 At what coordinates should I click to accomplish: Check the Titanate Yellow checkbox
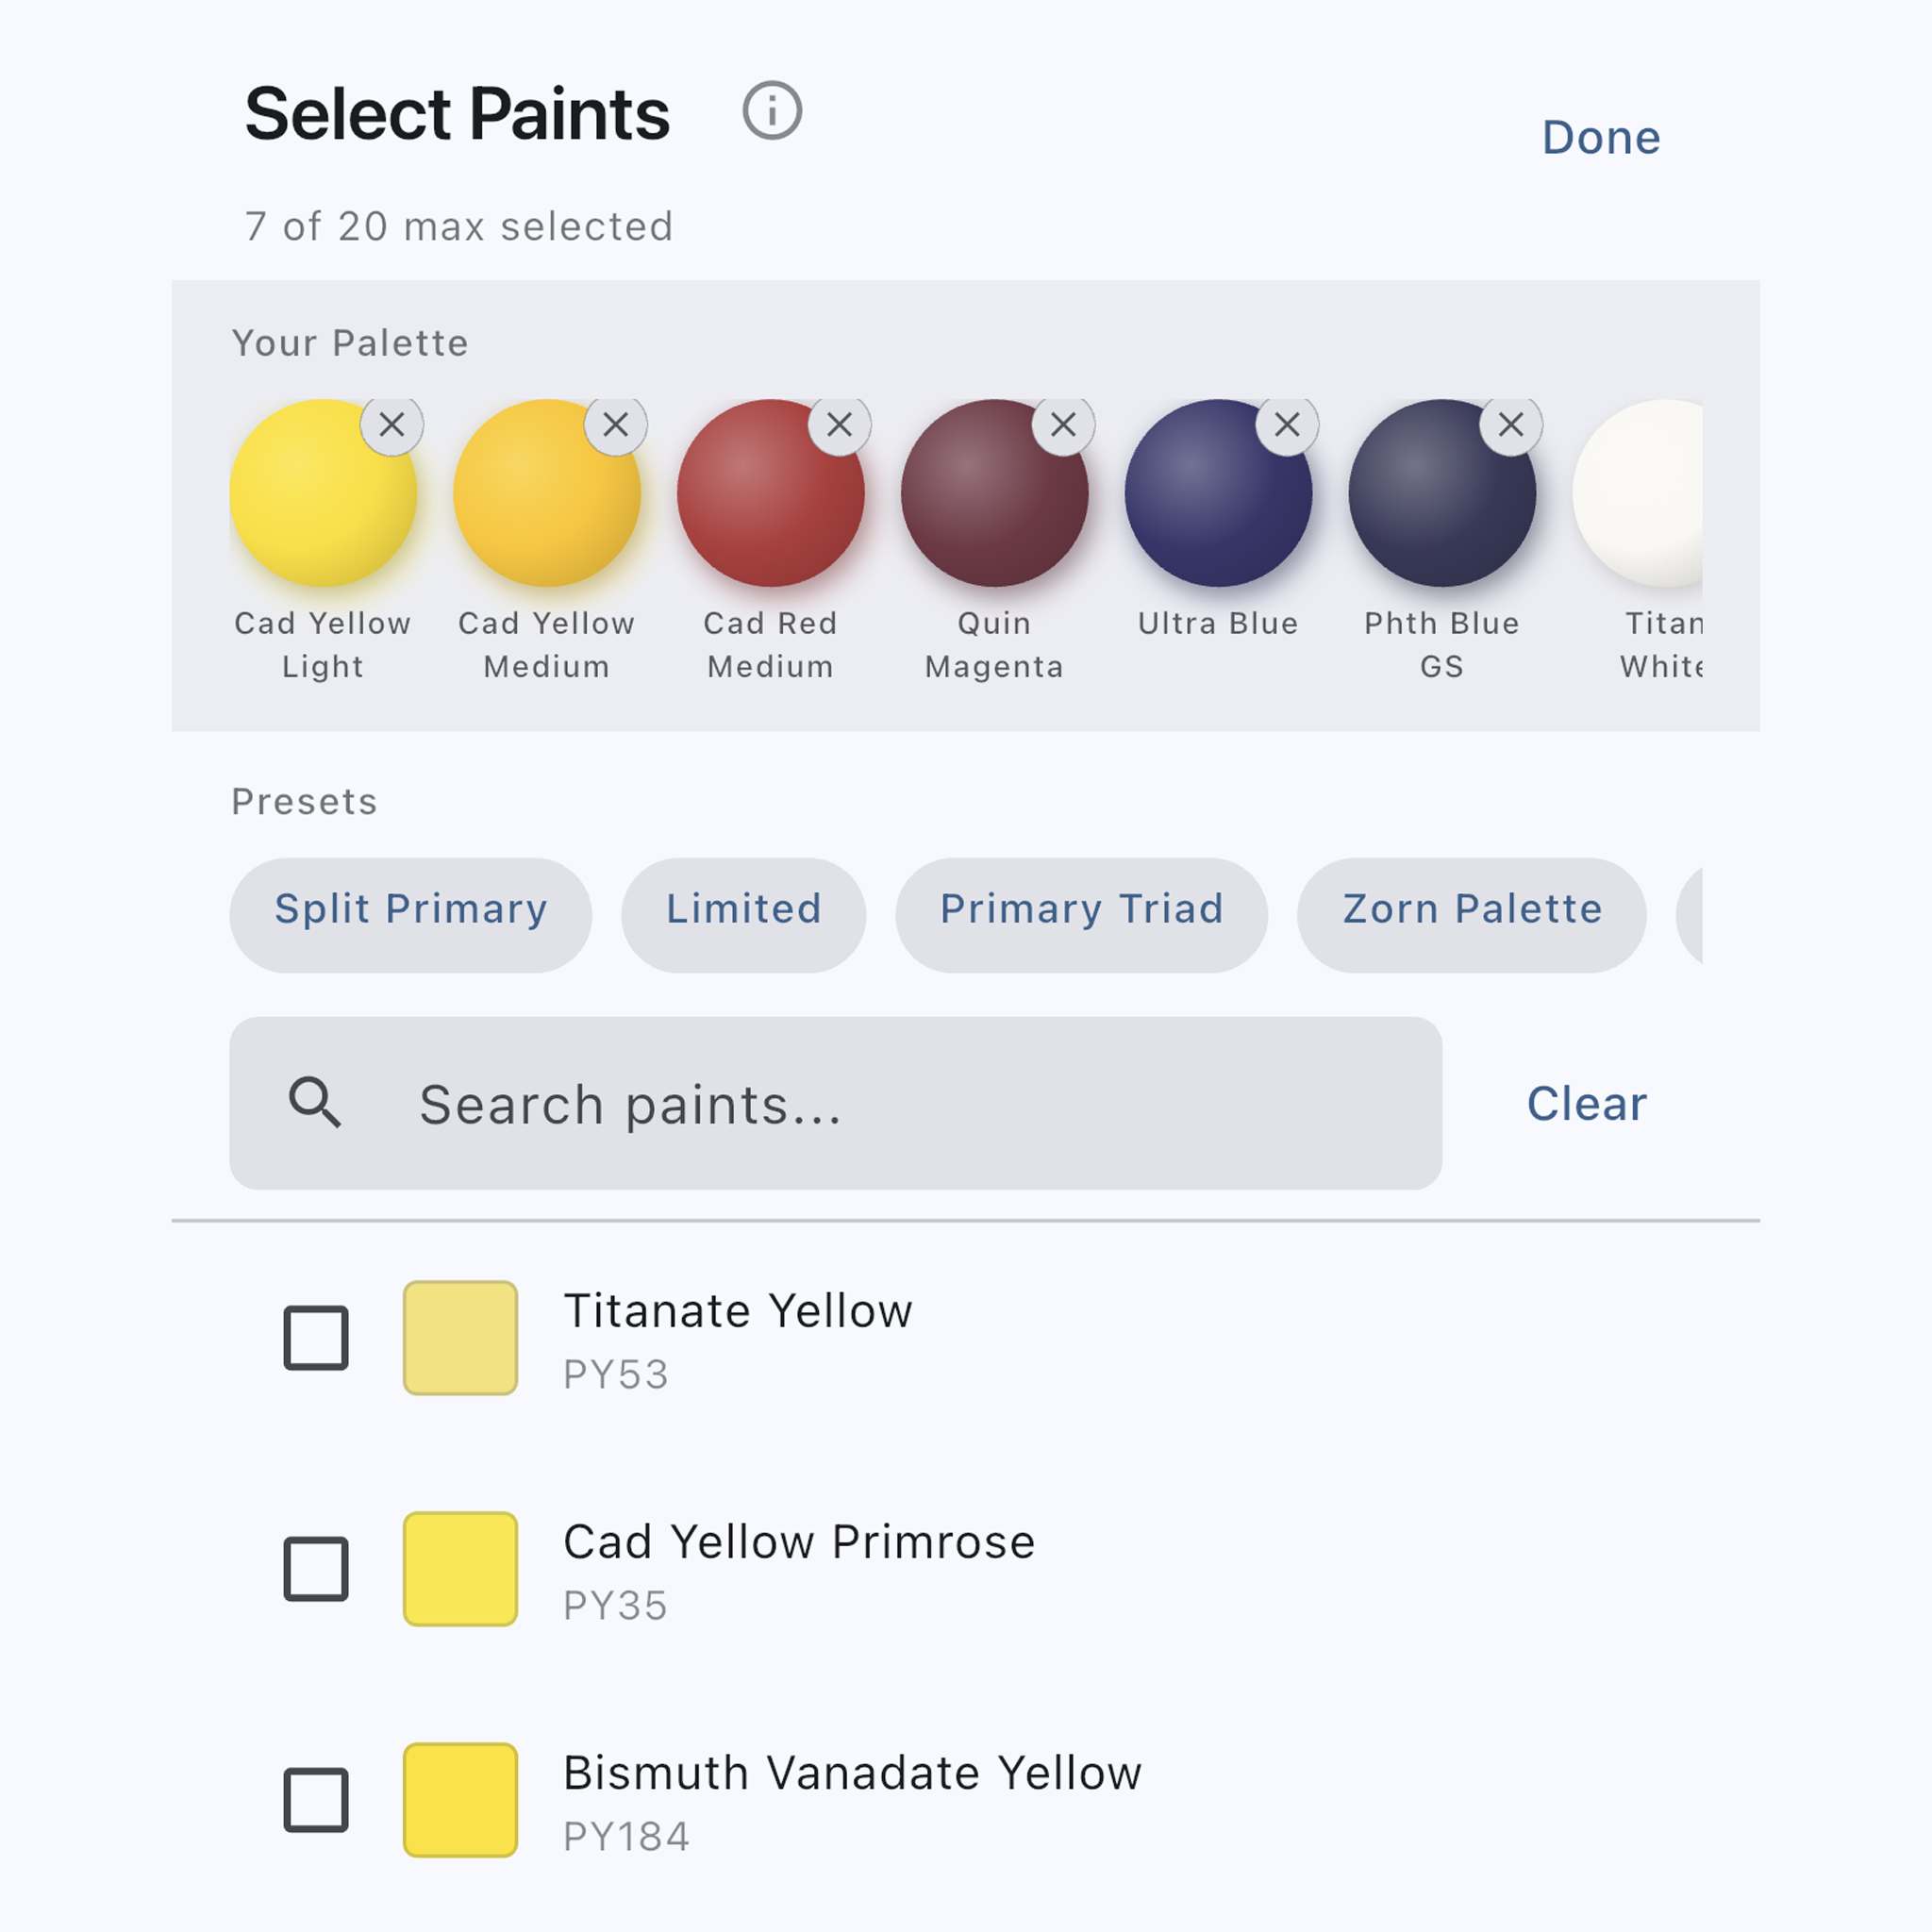click(315, 1337)
